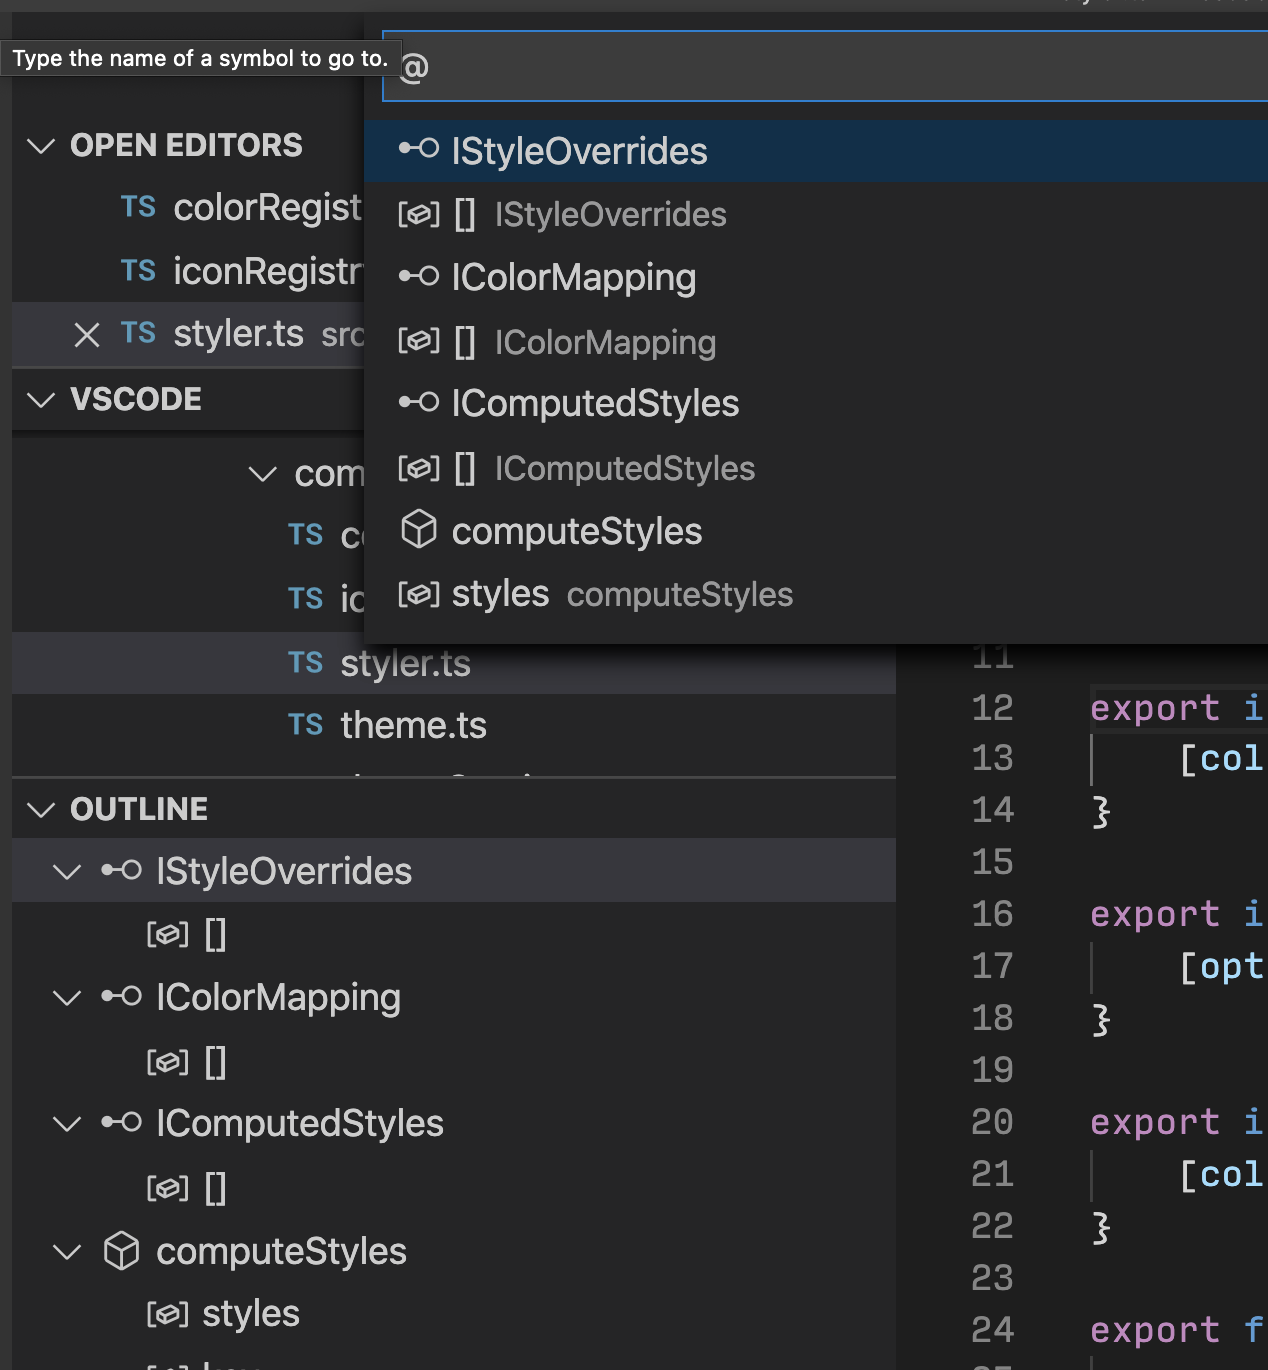Screen dimensions: 1268x1370
Task: Collapse the com... folder in explorer
Action: click(x=263, y=474)
